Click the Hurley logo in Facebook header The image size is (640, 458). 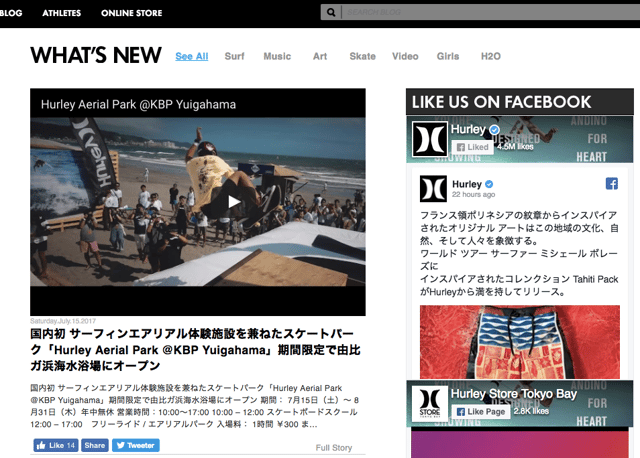click(x=430, y=139)
